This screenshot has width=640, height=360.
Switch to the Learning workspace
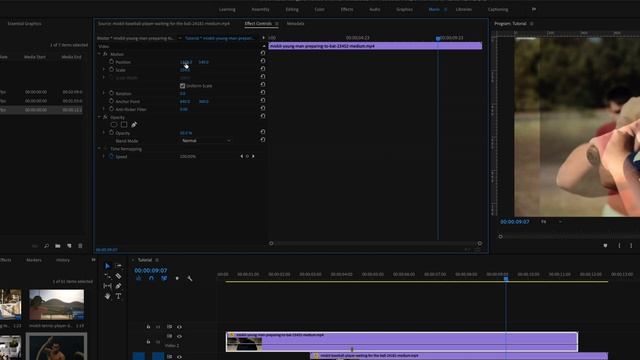(x=227, y=9)
